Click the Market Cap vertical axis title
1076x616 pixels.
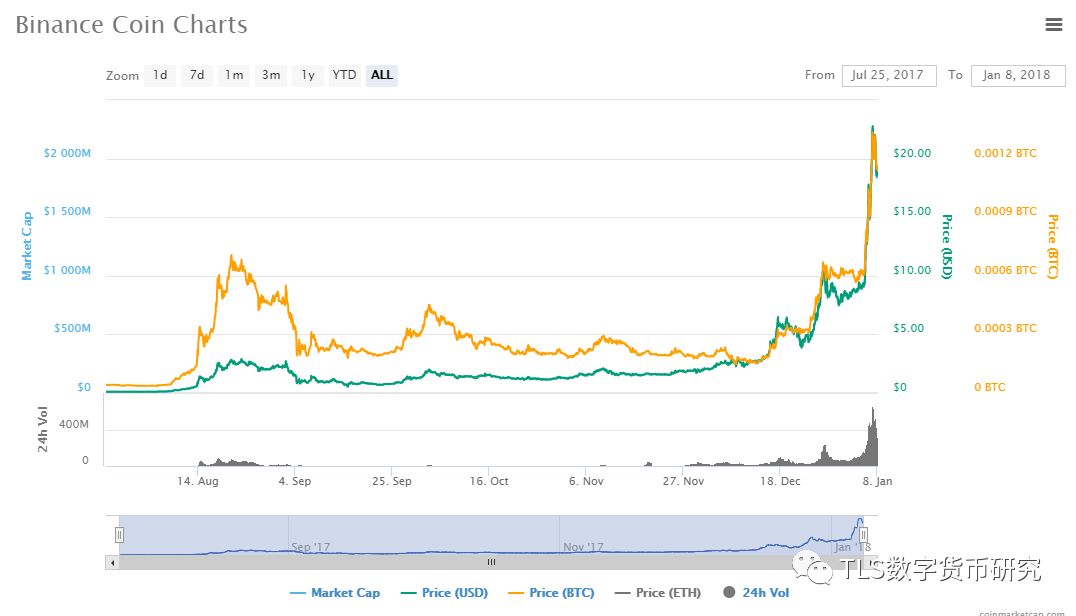[27, 246]
